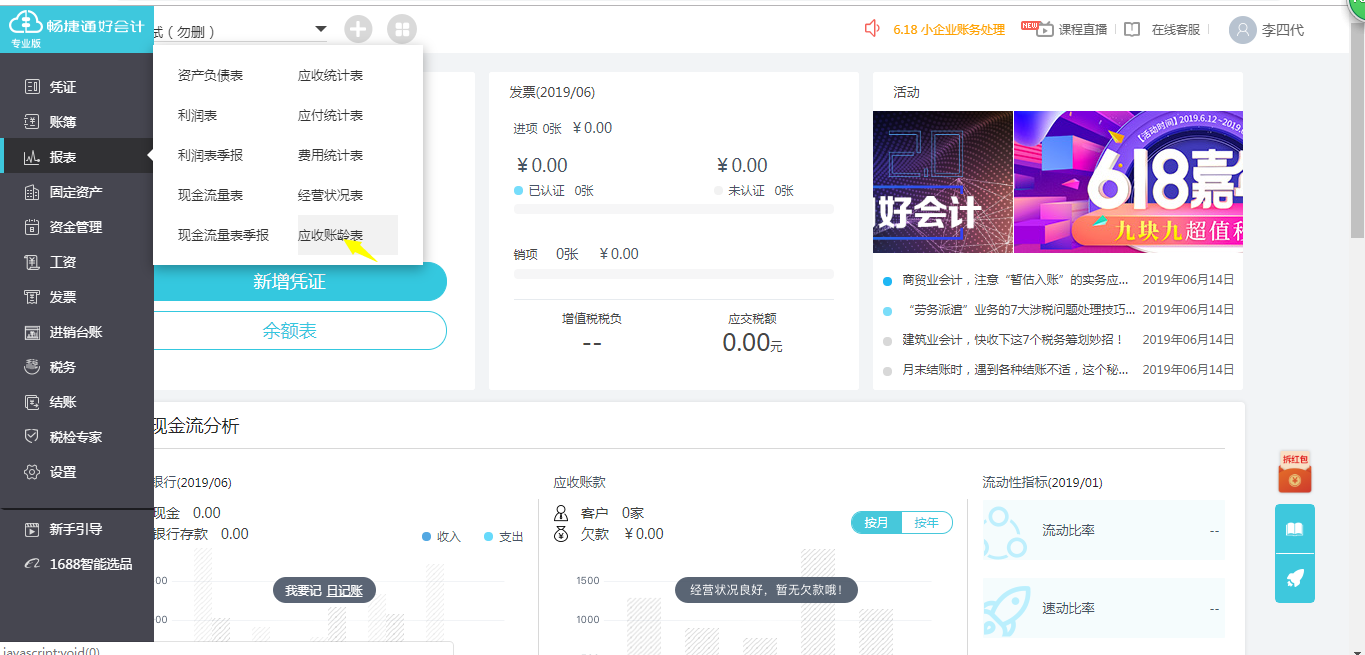Viewport: 1365px width, 655px height.
Task: Click the 余额表 button
Action: pyautogui.click(x=290, y=331)
